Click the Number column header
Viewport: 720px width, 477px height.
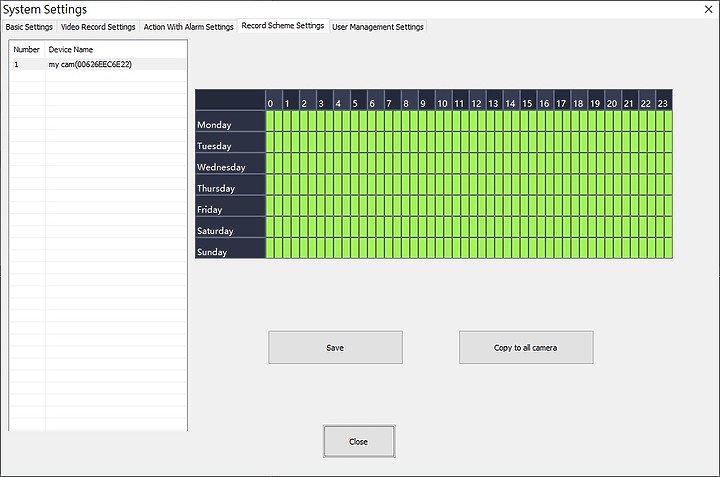[x=27, y=49]
